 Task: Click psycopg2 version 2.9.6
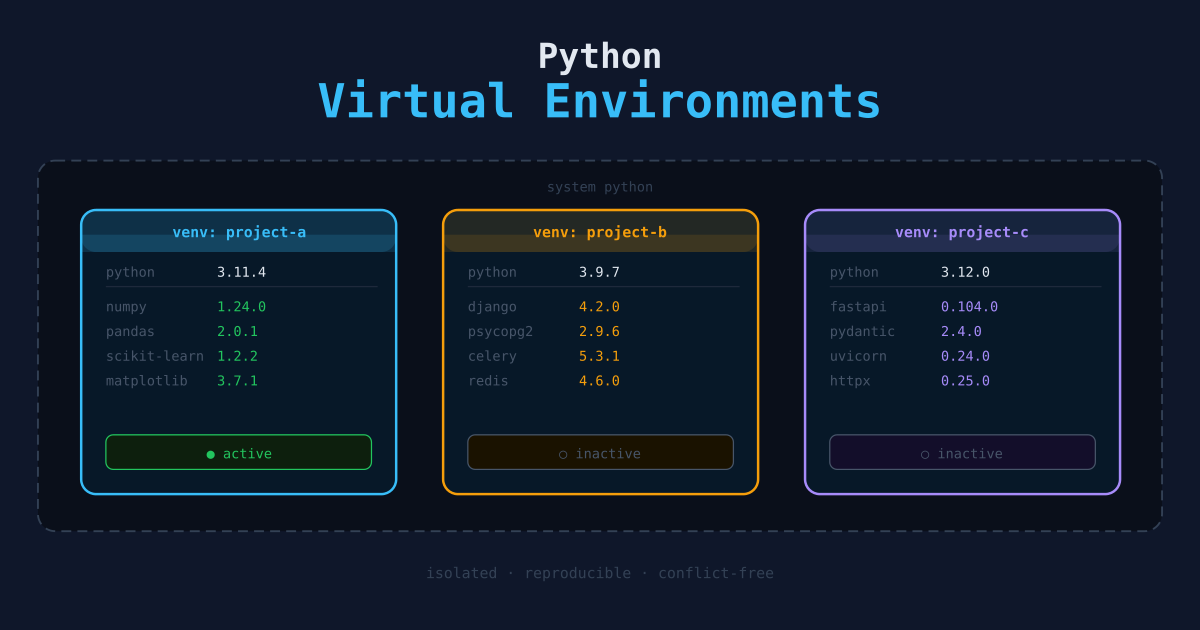pos(599,331)
